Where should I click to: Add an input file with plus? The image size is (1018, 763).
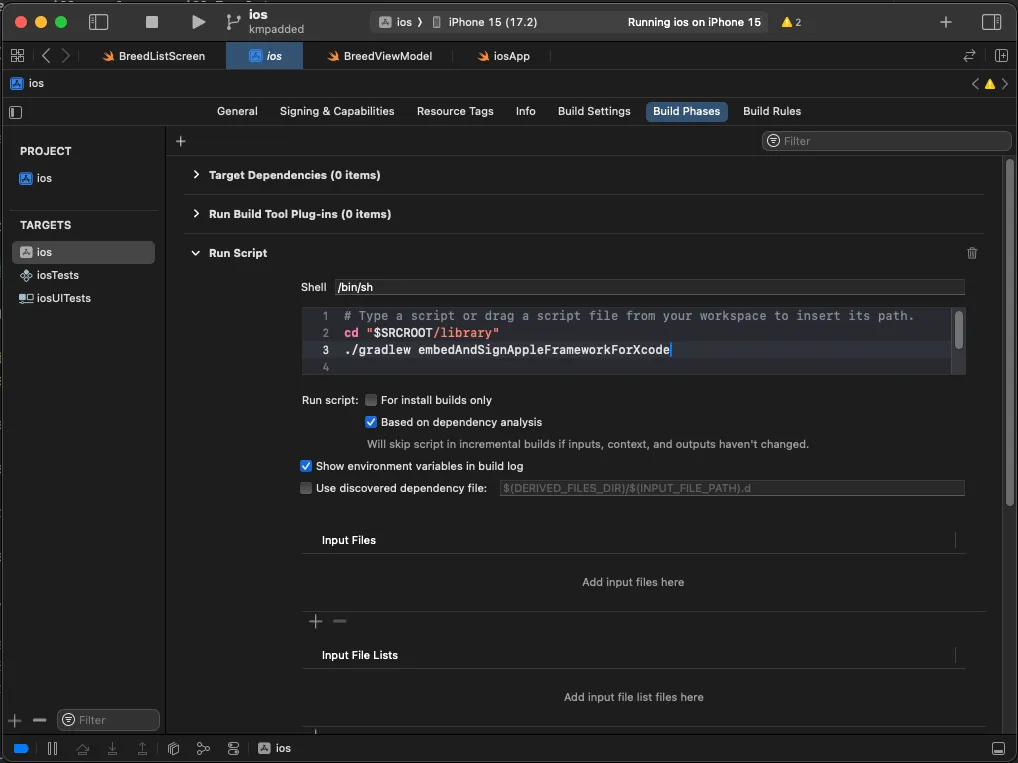(316, 621)
